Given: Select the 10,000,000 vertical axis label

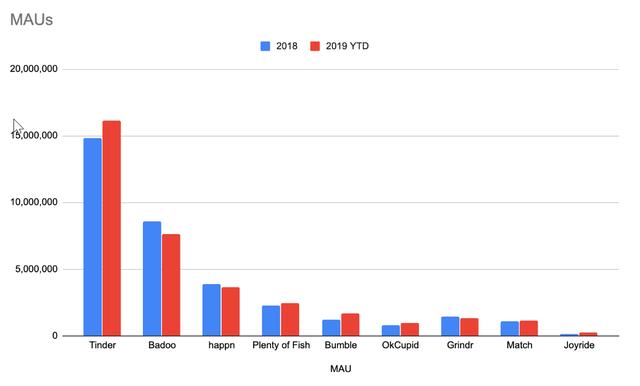Looking at the screenshot, I should click(x=34, y=202).
